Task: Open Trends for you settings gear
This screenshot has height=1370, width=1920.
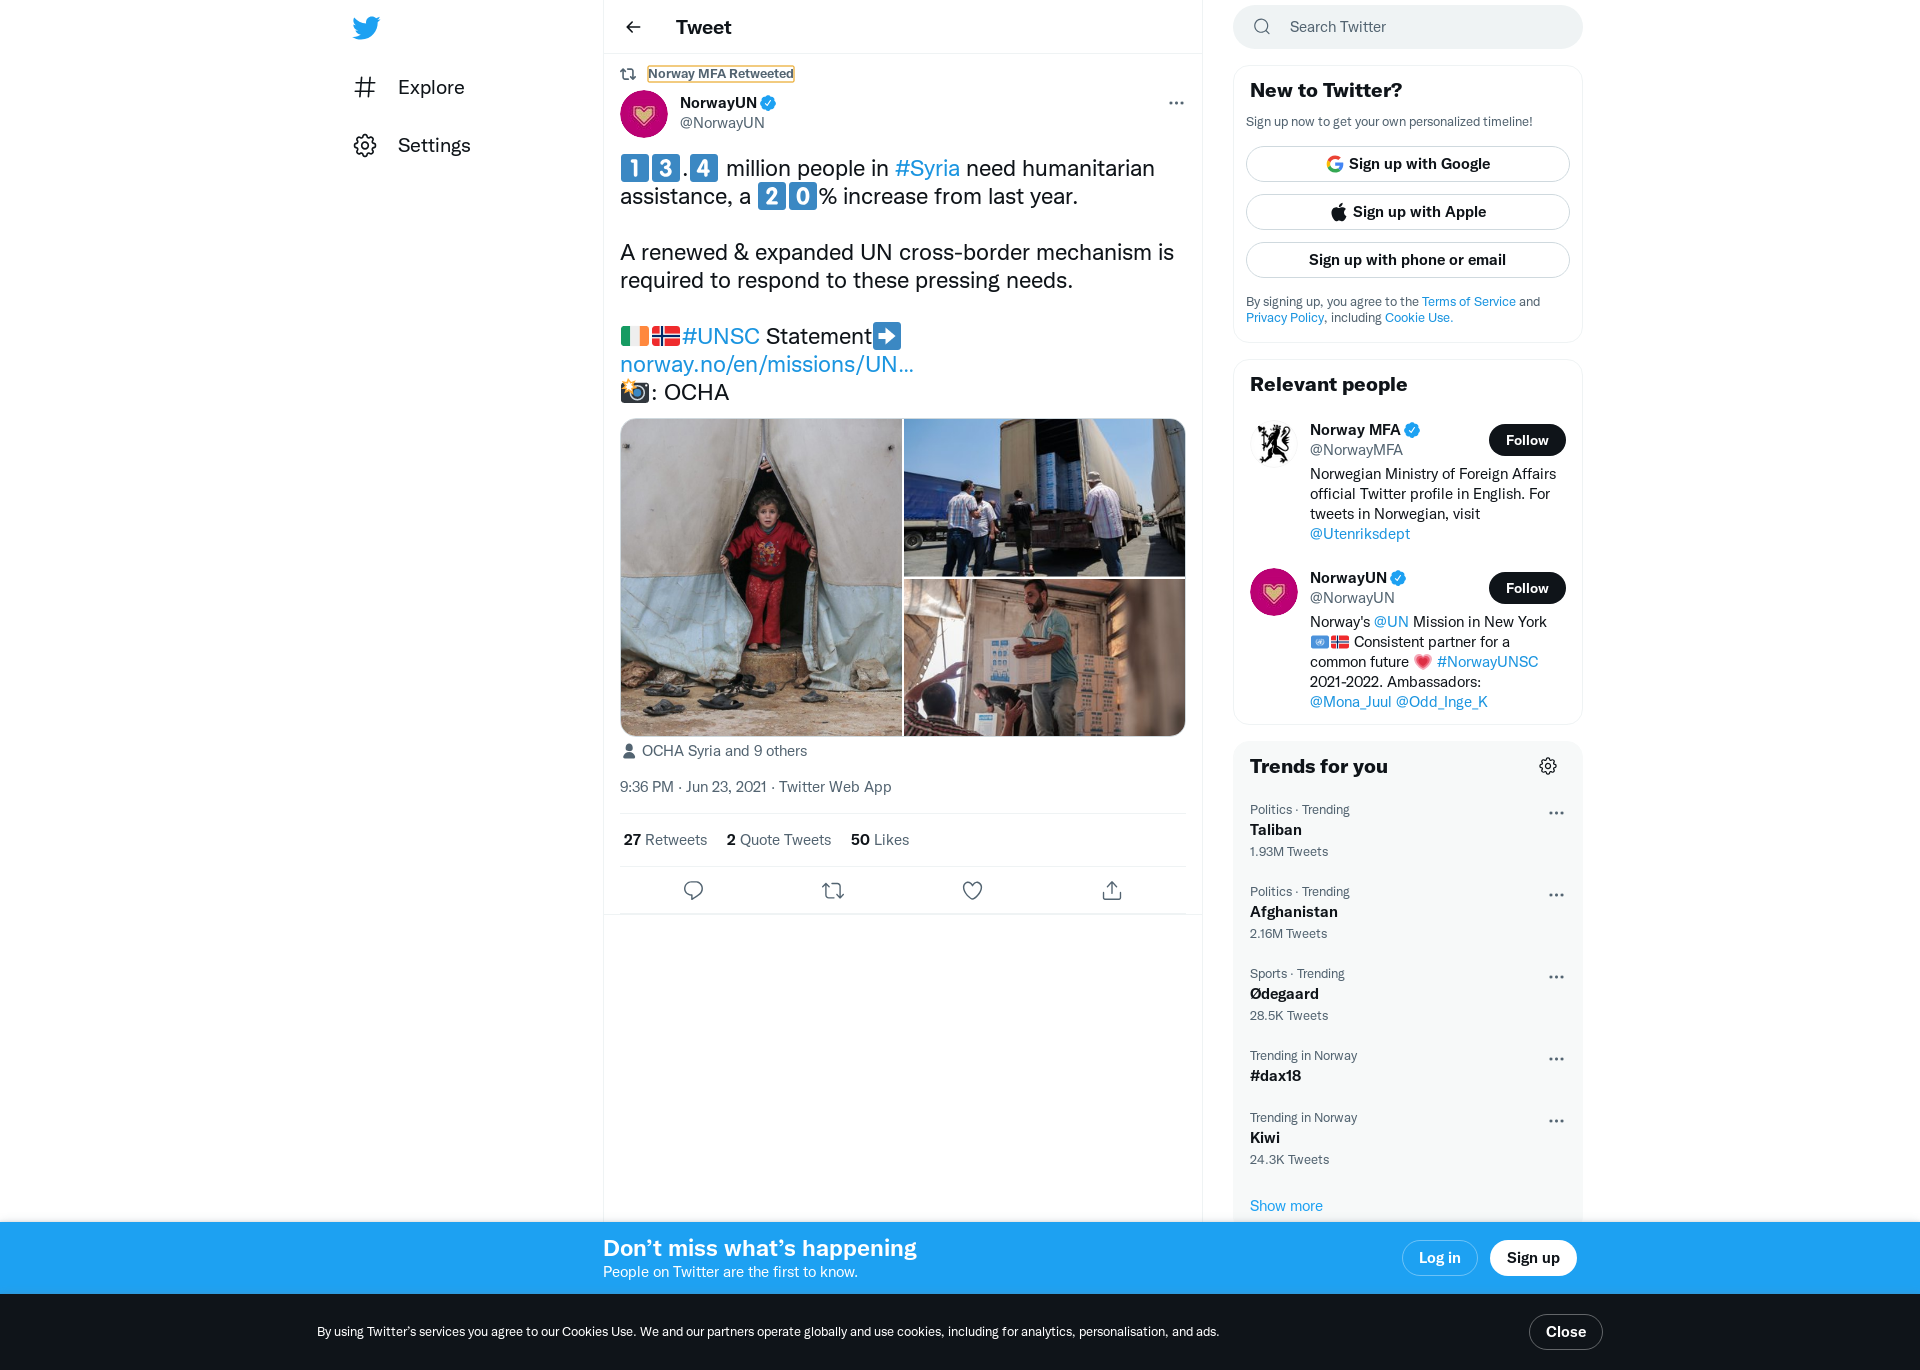Action: point(1548,766)
